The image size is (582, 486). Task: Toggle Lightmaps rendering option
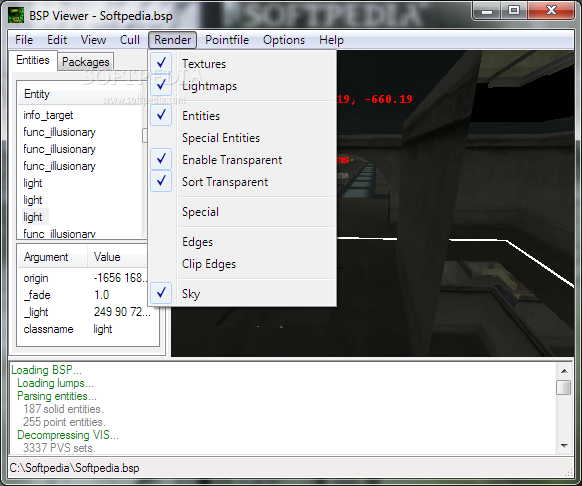coord(242,86)
